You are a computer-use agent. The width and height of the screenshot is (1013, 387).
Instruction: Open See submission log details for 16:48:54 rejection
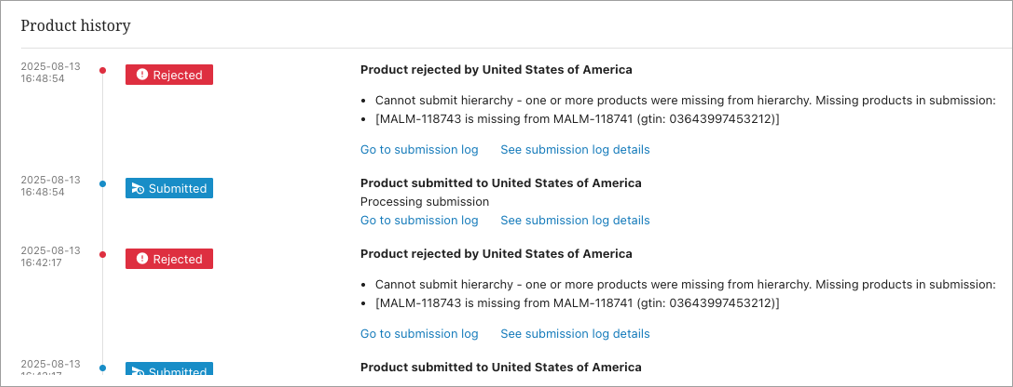(575, 150)
